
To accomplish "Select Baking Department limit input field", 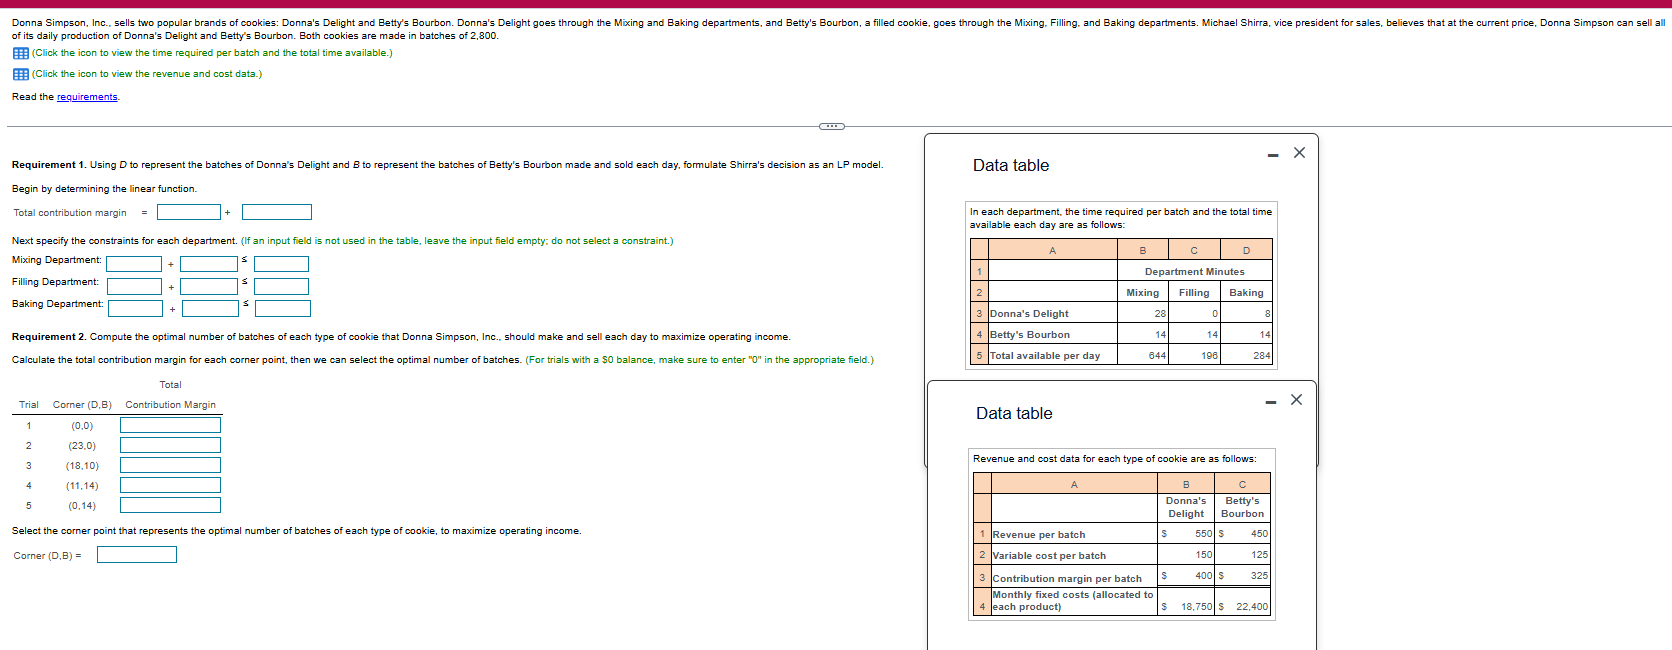I will click(x=282, y=309).
